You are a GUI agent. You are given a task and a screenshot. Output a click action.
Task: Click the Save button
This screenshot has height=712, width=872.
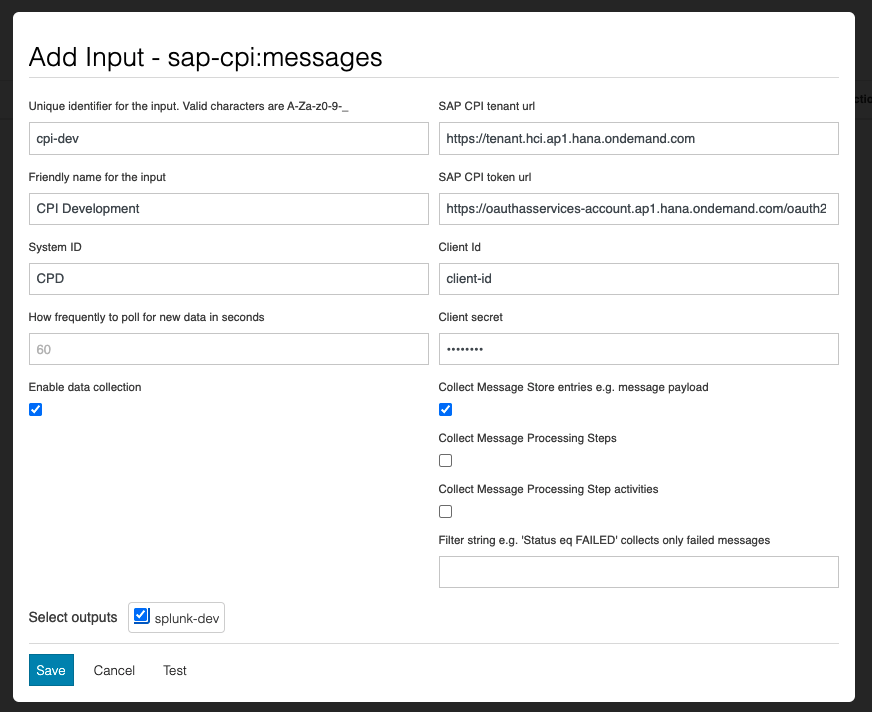(x=51, y=670)
